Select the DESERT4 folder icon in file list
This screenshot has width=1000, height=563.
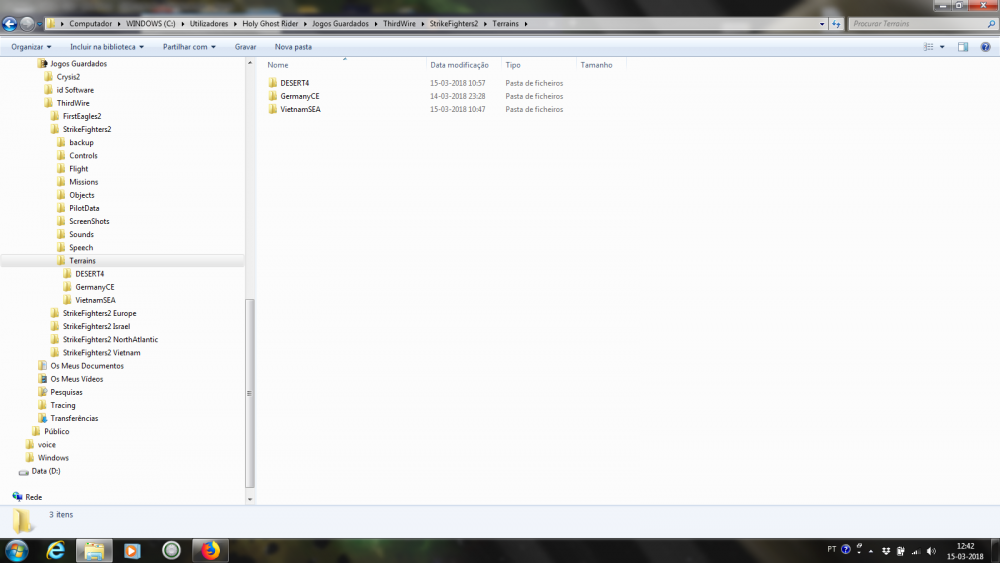[273, 83]
